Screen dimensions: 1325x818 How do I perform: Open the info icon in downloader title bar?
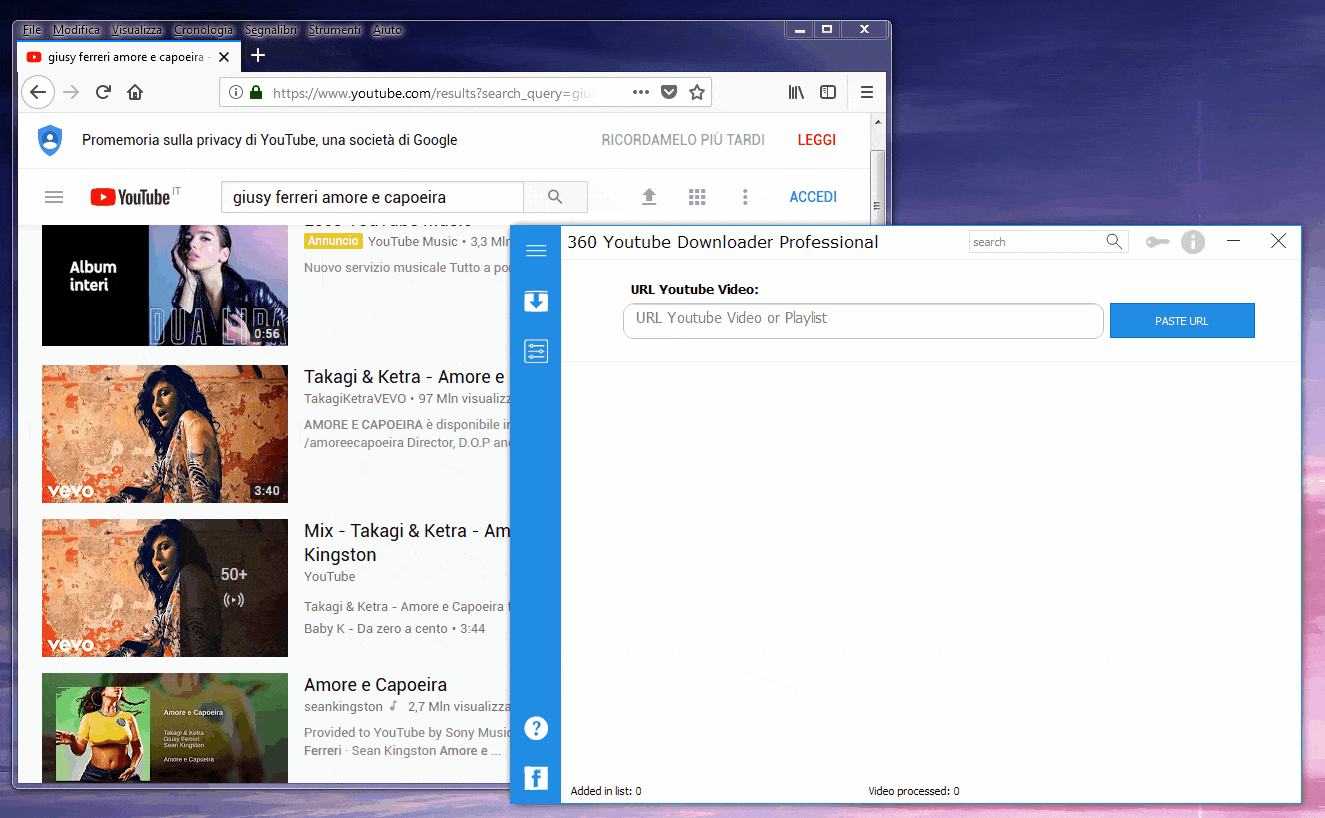(1193, 242)
